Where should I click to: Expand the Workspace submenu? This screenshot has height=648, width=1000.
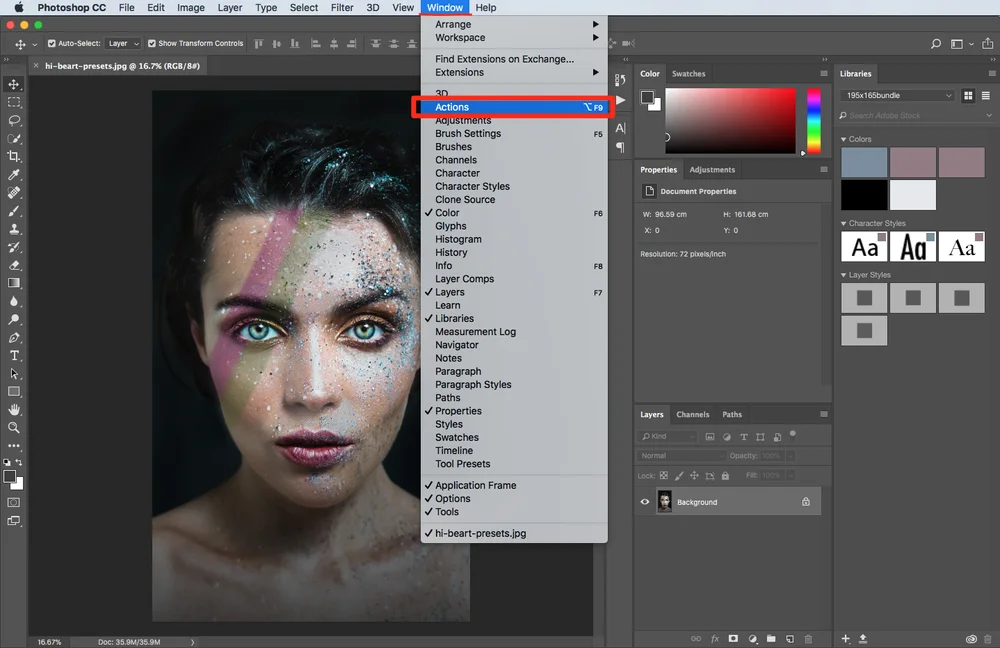(514, 38)
